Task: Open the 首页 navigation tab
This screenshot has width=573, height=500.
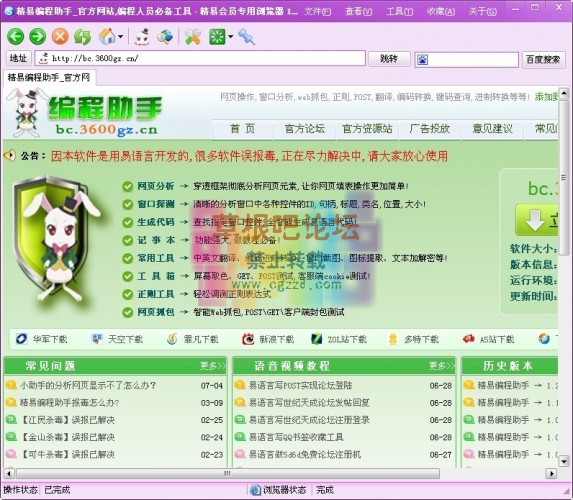Action: point(243,129)
